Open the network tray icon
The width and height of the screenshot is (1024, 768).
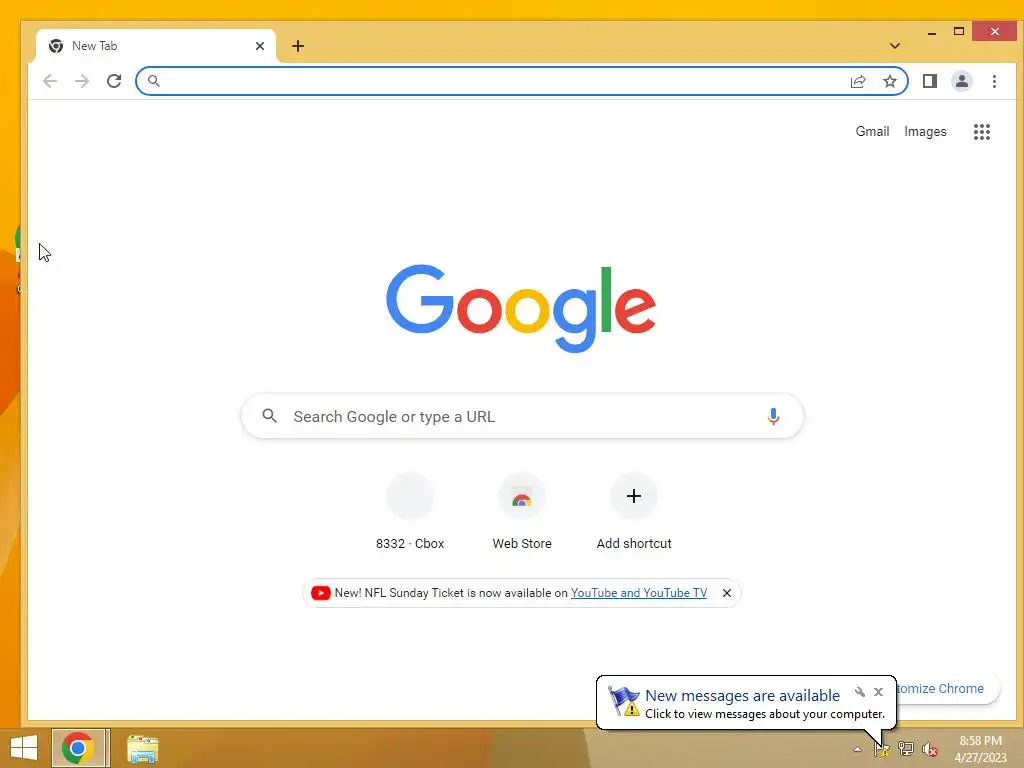905,749
